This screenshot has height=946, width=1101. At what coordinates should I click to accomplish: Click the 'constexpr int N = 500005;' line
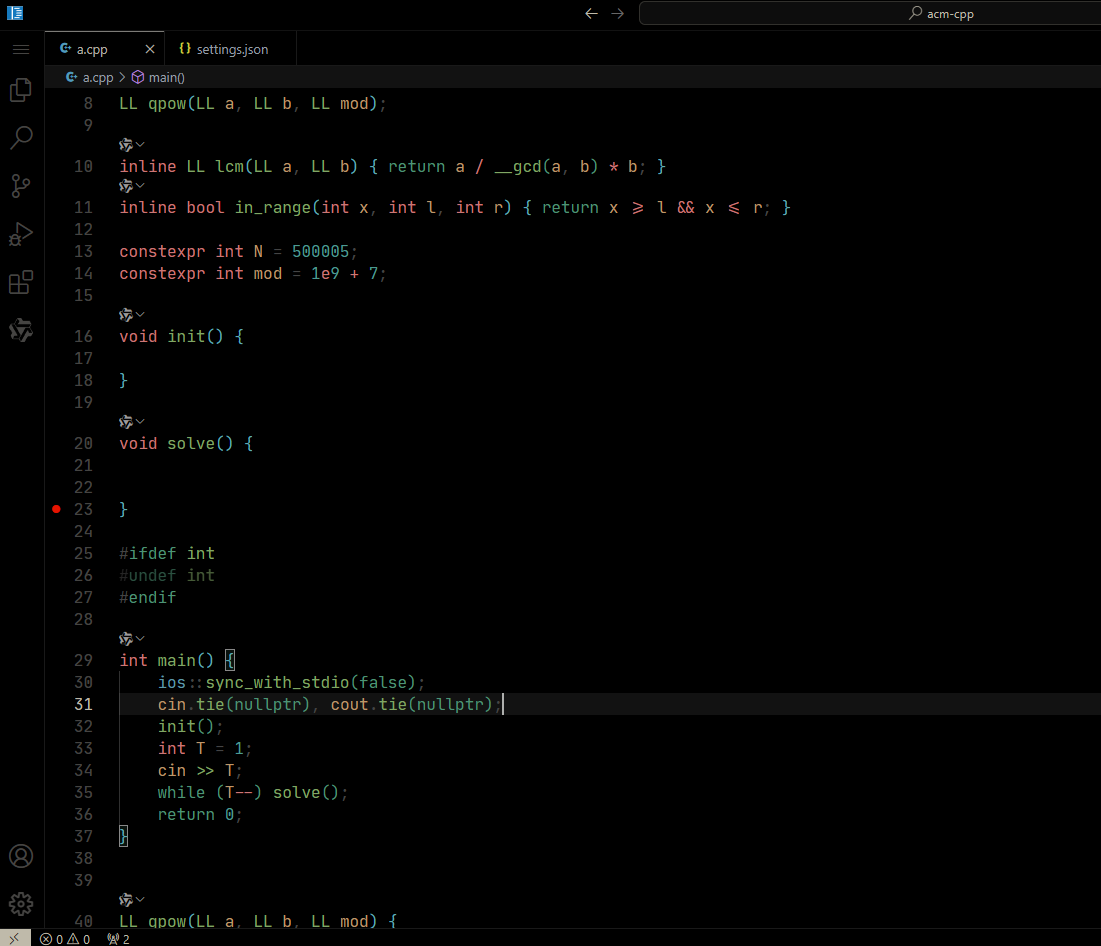coord(239,251)
